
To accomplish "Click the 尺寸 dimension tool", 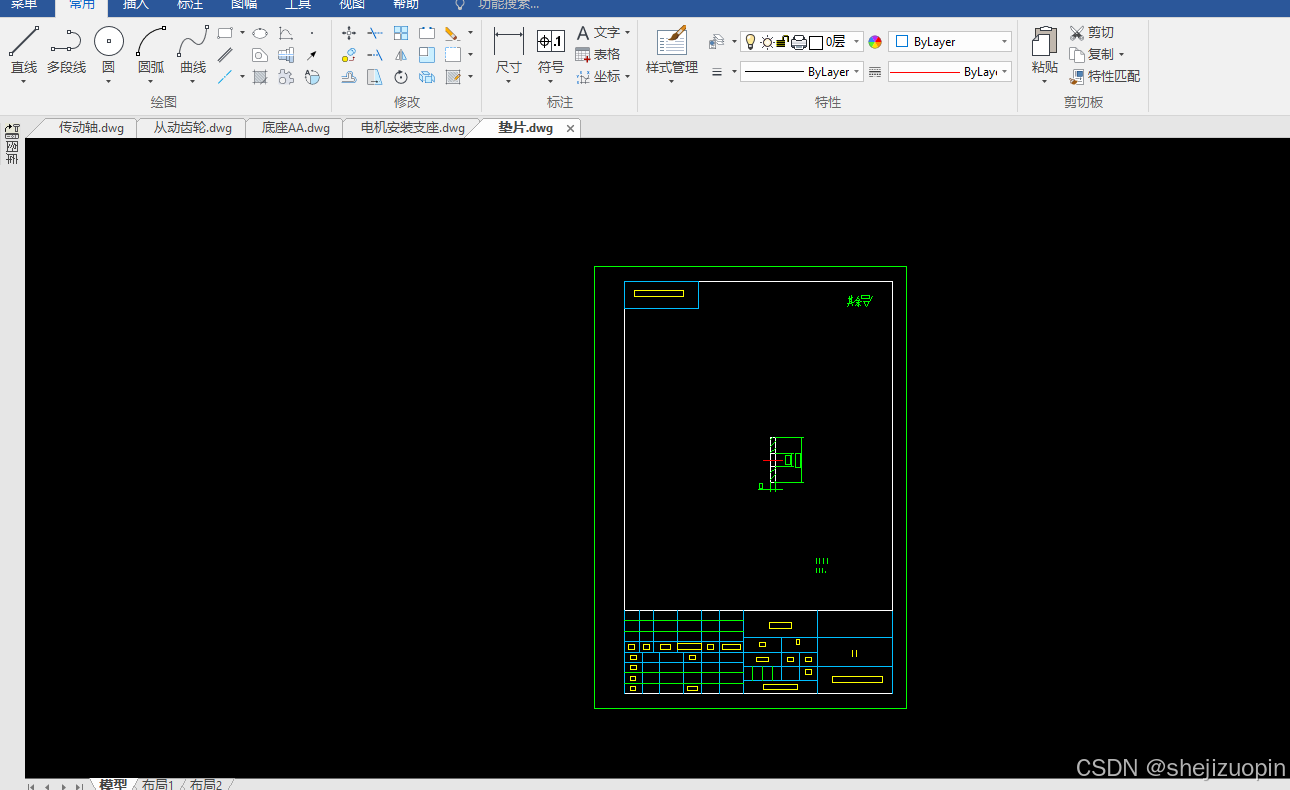I will (x=509, y=50).
